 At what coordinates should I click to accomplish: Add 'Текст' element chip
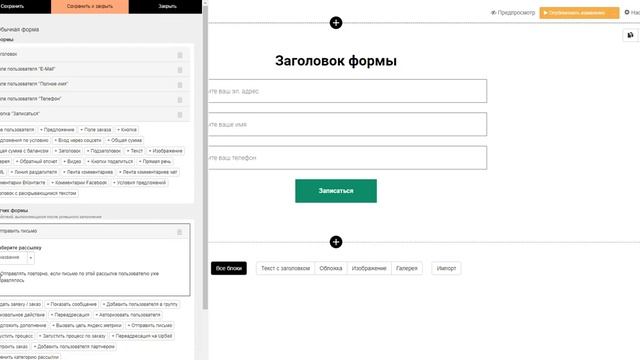click(135, 151)
